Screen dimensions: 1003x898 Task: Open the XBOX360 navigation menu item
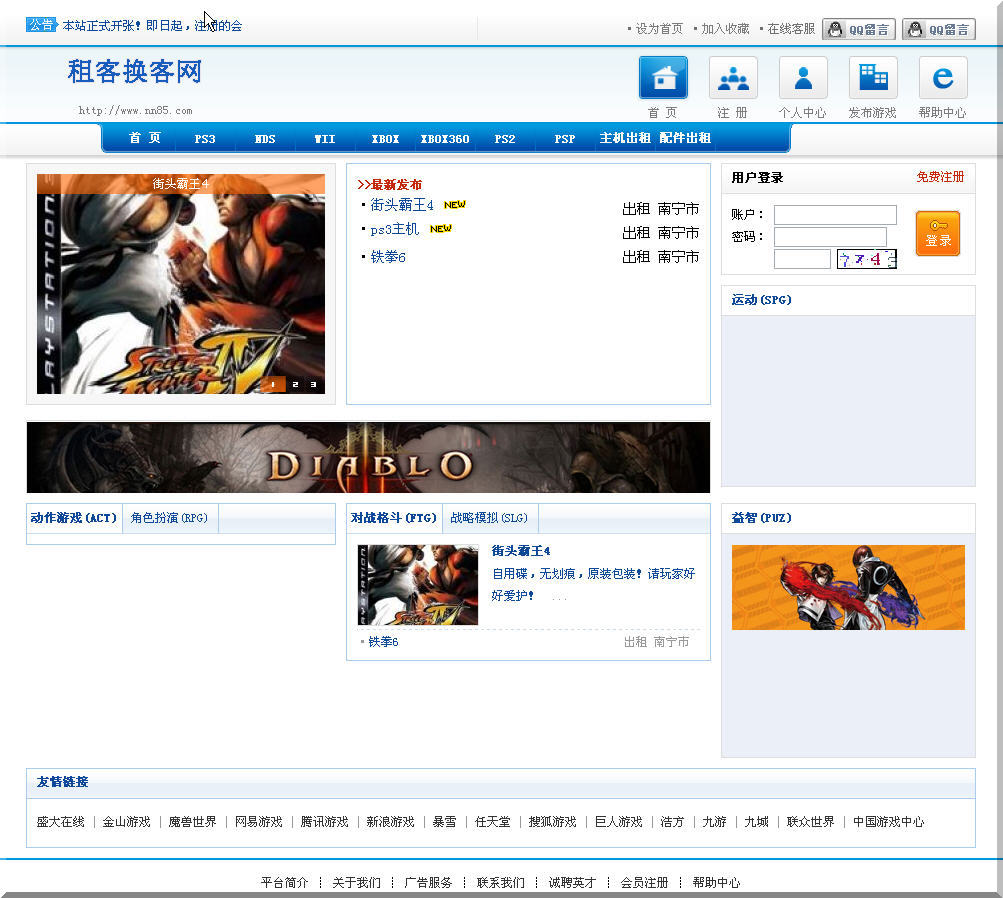tap(444, 139)
